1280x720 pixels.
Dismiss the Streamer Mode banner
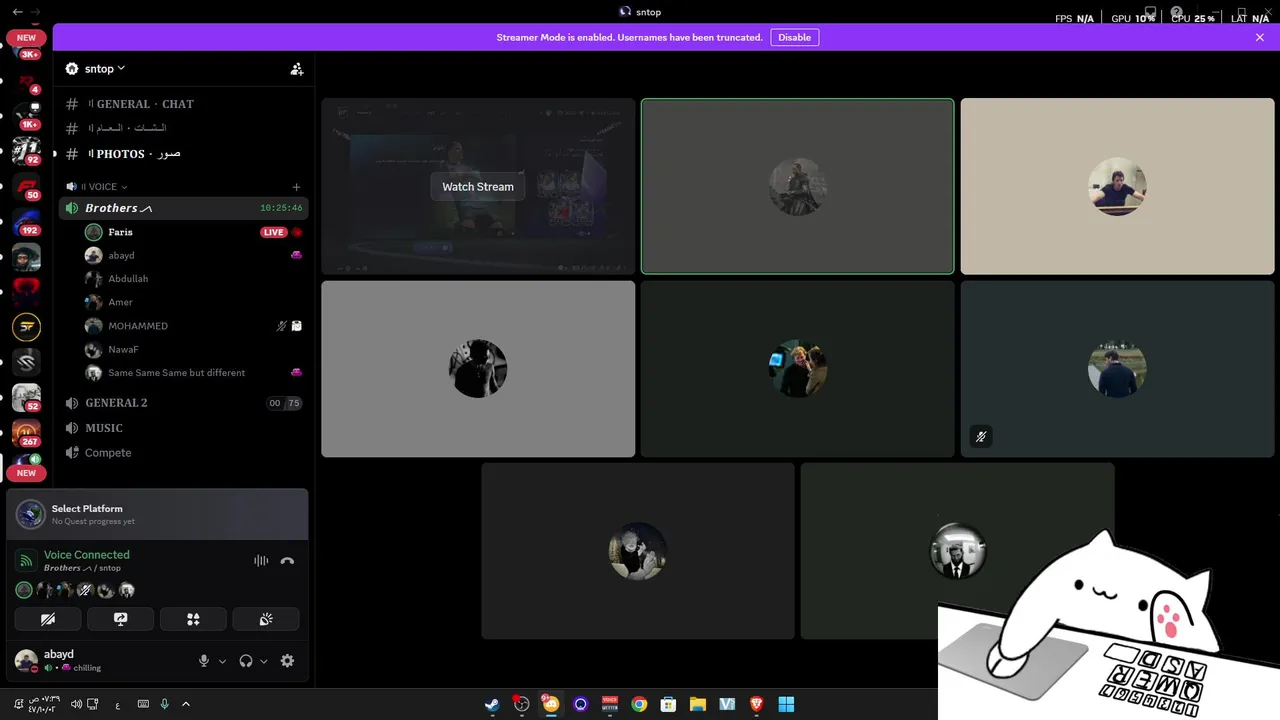click(x=1260, y=37)
